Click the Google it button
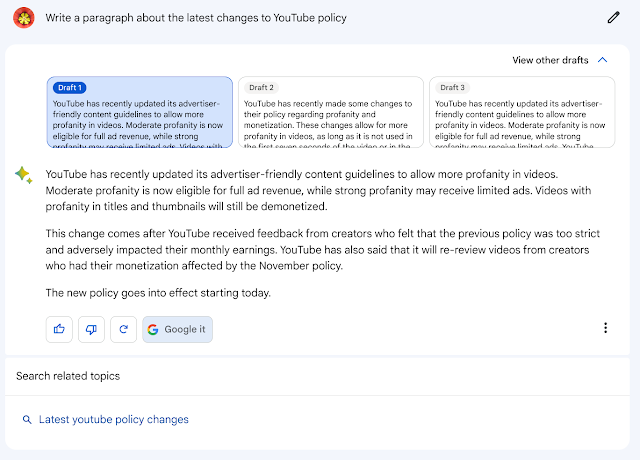The image size is (640, 460). pyautogui.click(x=178, y=329)
